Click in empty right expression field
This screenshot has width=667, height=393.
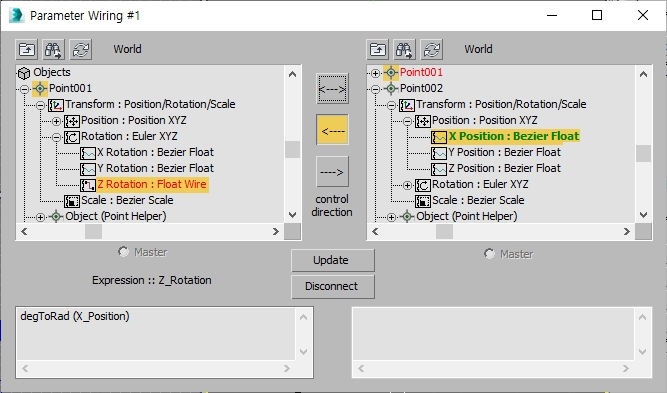click(493, 334)
